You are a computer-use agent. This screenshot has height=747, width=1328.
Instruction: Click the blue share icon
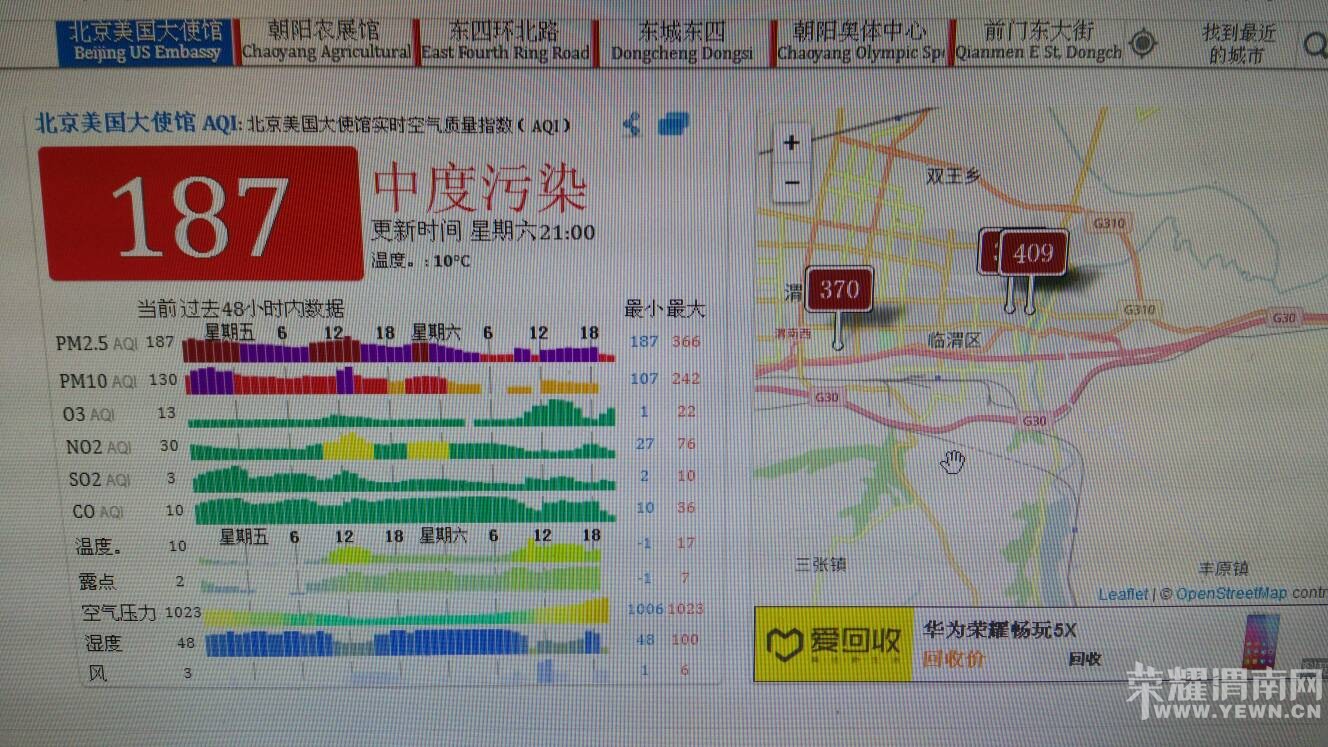coord(631,124)
